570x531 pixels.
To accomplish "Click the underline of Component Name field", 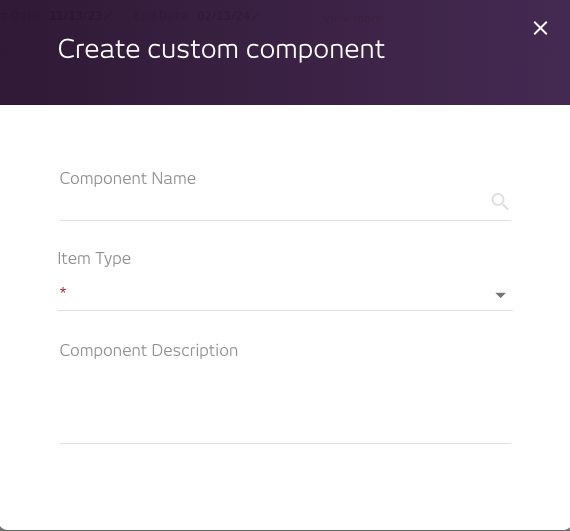I will click(285, 220).
